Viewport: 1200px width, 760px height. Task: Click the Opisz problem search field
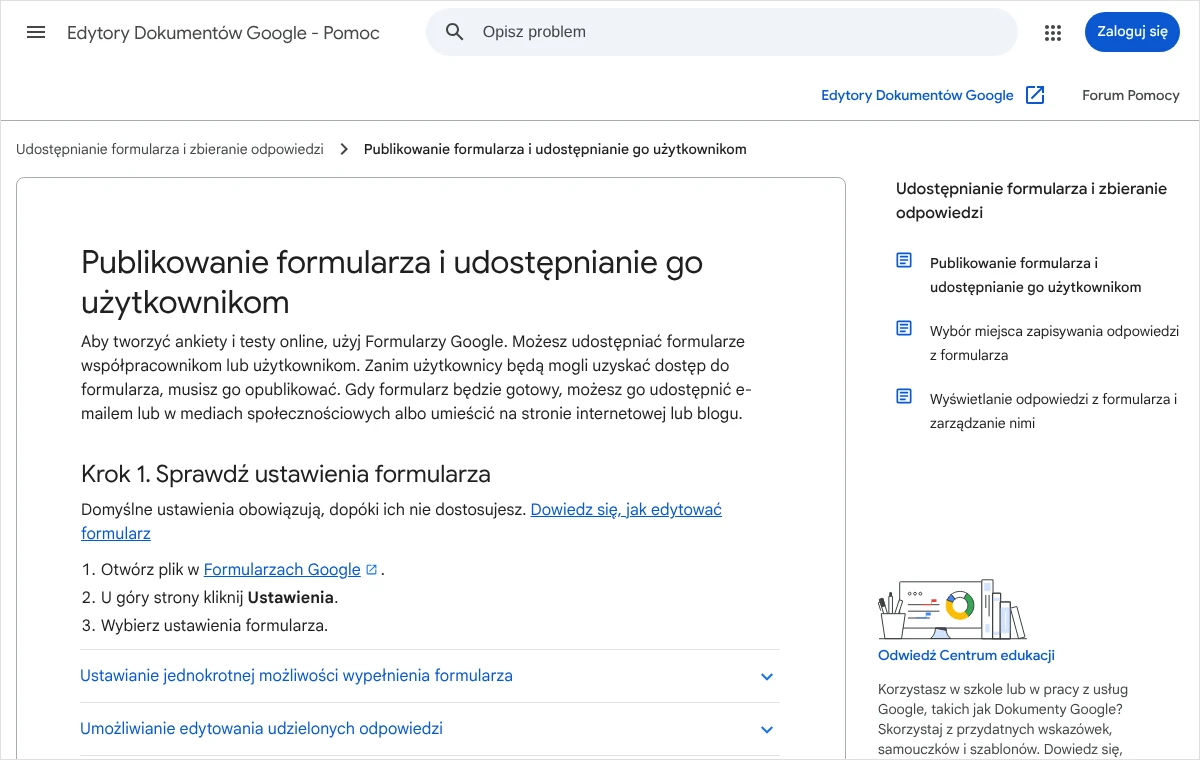point(722,32)
